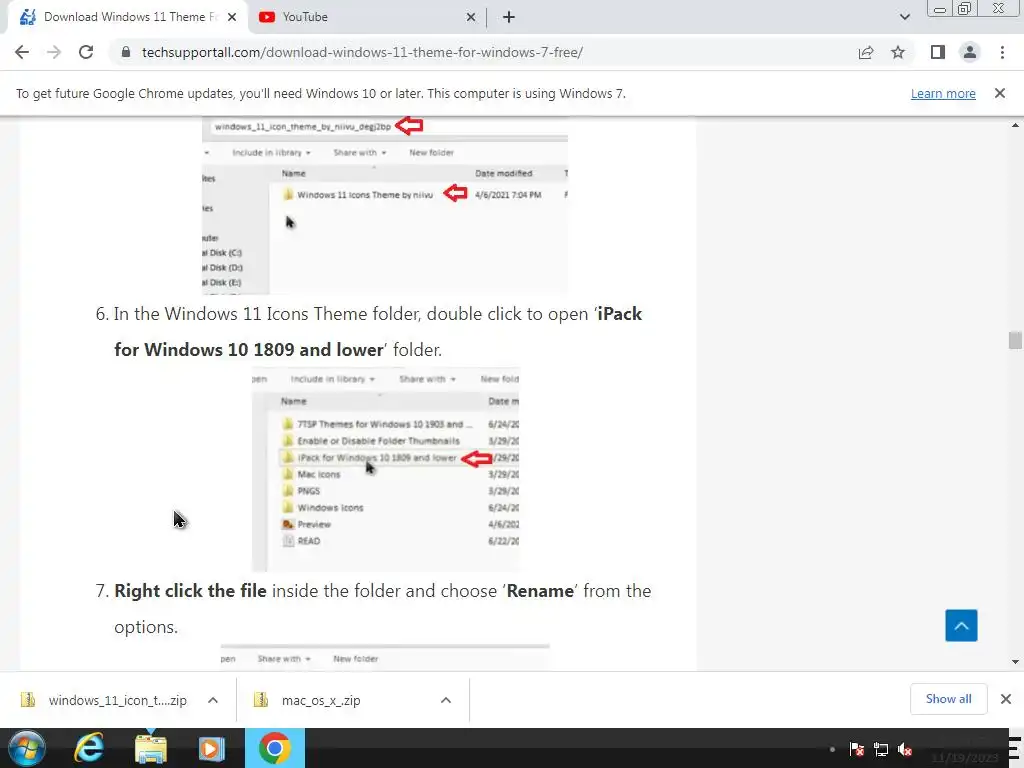1024x768 pixels.
Task: Click the address bar URL
Action: 362,52
